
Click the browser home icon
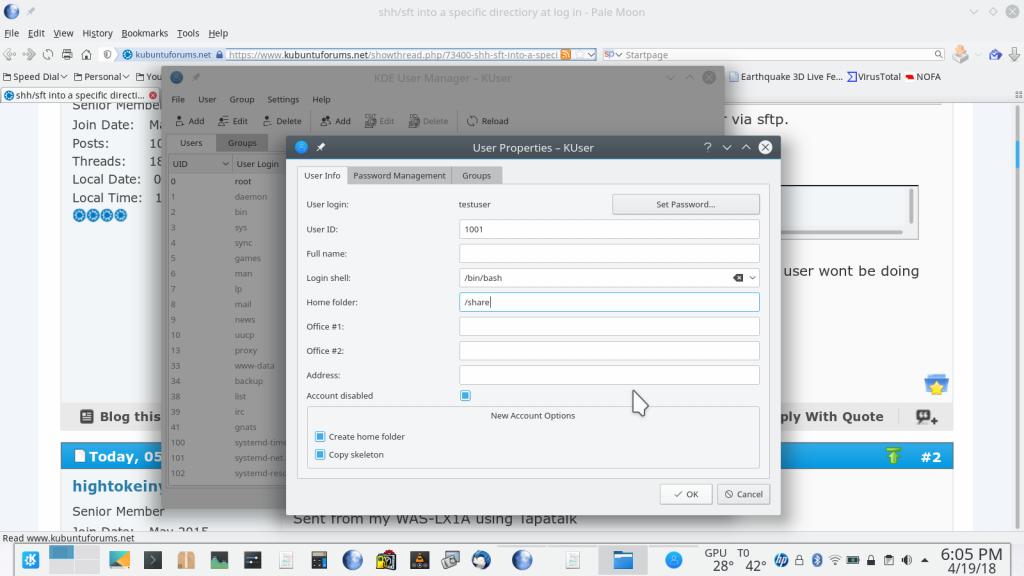pos(86,55)
